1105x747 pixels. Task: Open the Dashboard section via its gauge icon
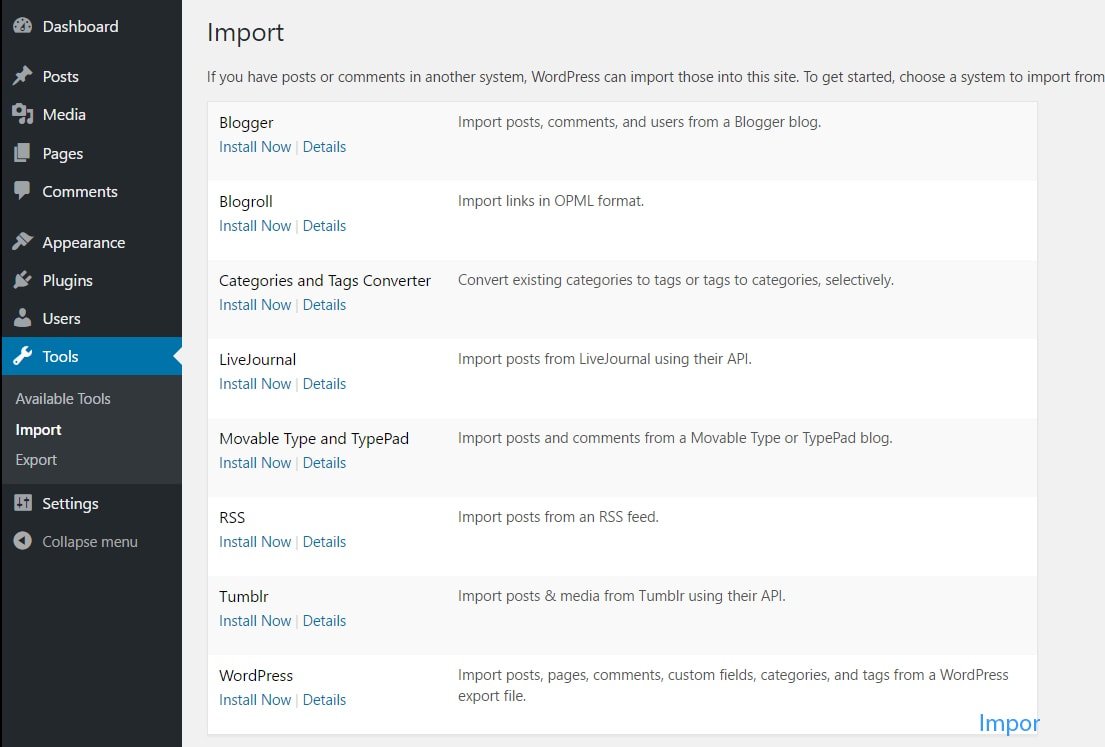click(x=22, y=26)
